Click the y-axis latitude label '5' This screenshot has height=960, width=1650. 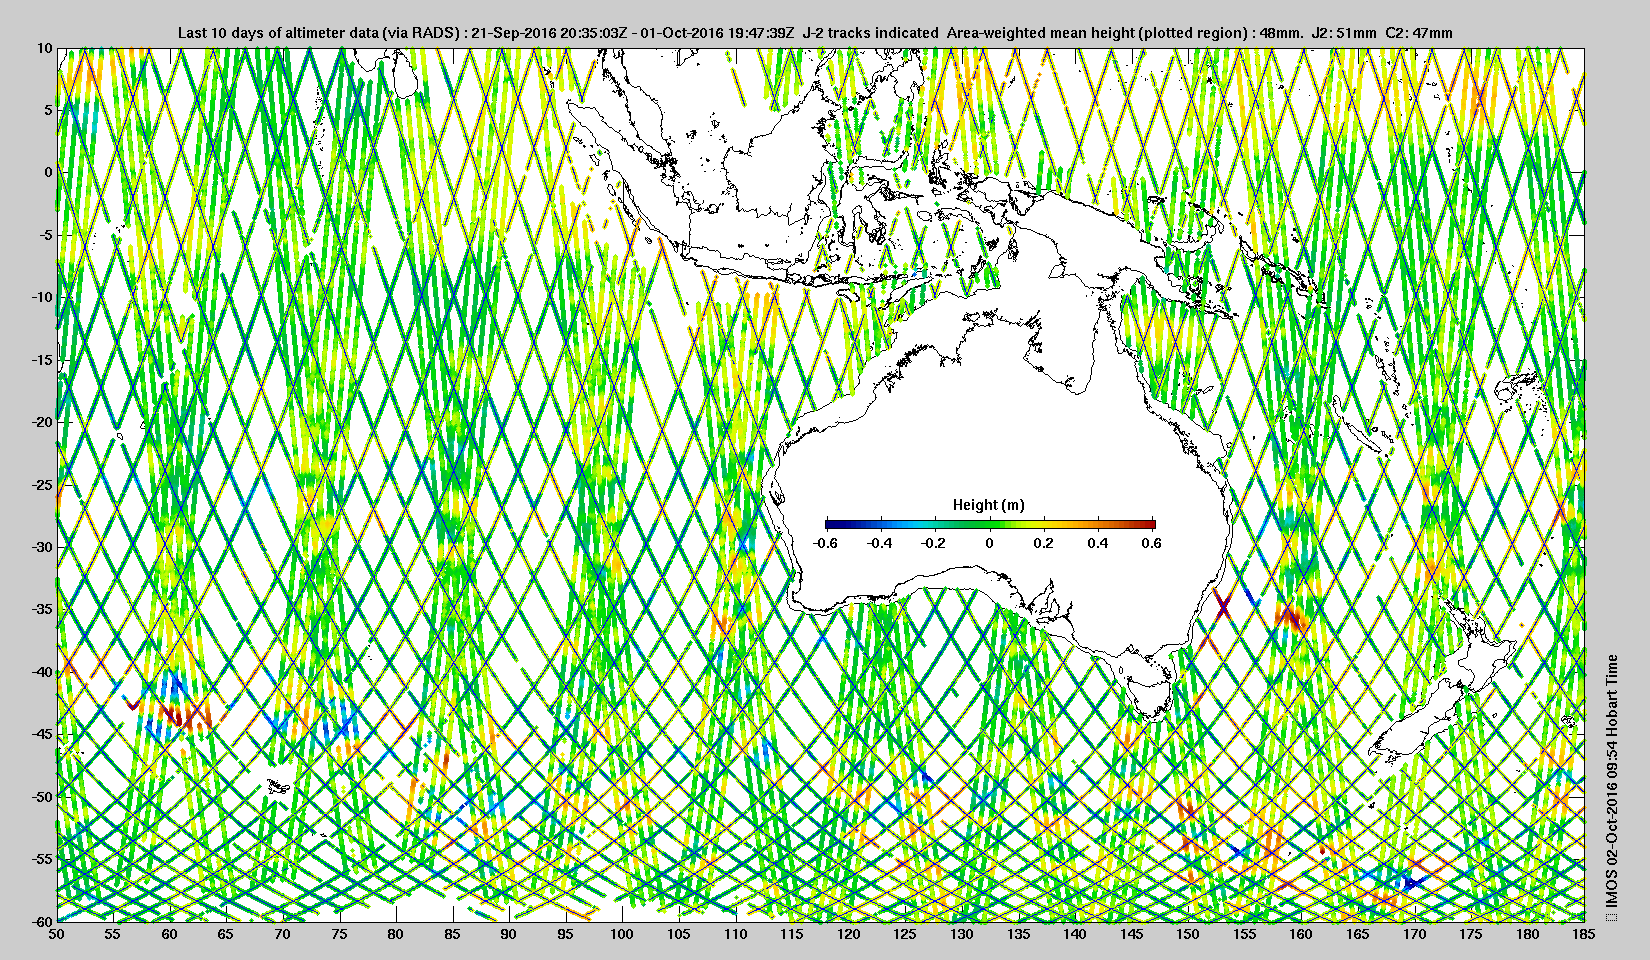(49, 110)
